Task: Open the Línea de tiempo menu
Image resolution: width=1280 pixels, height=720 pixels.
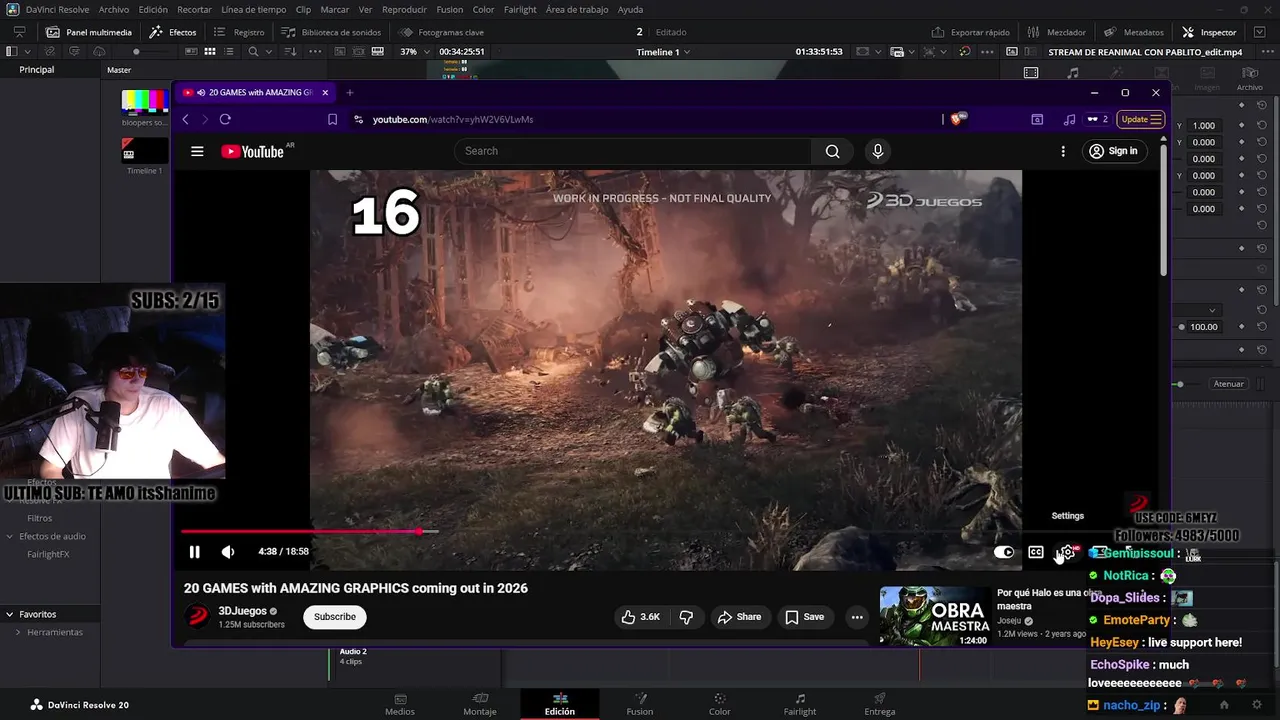Action: [x=253, y=9]
